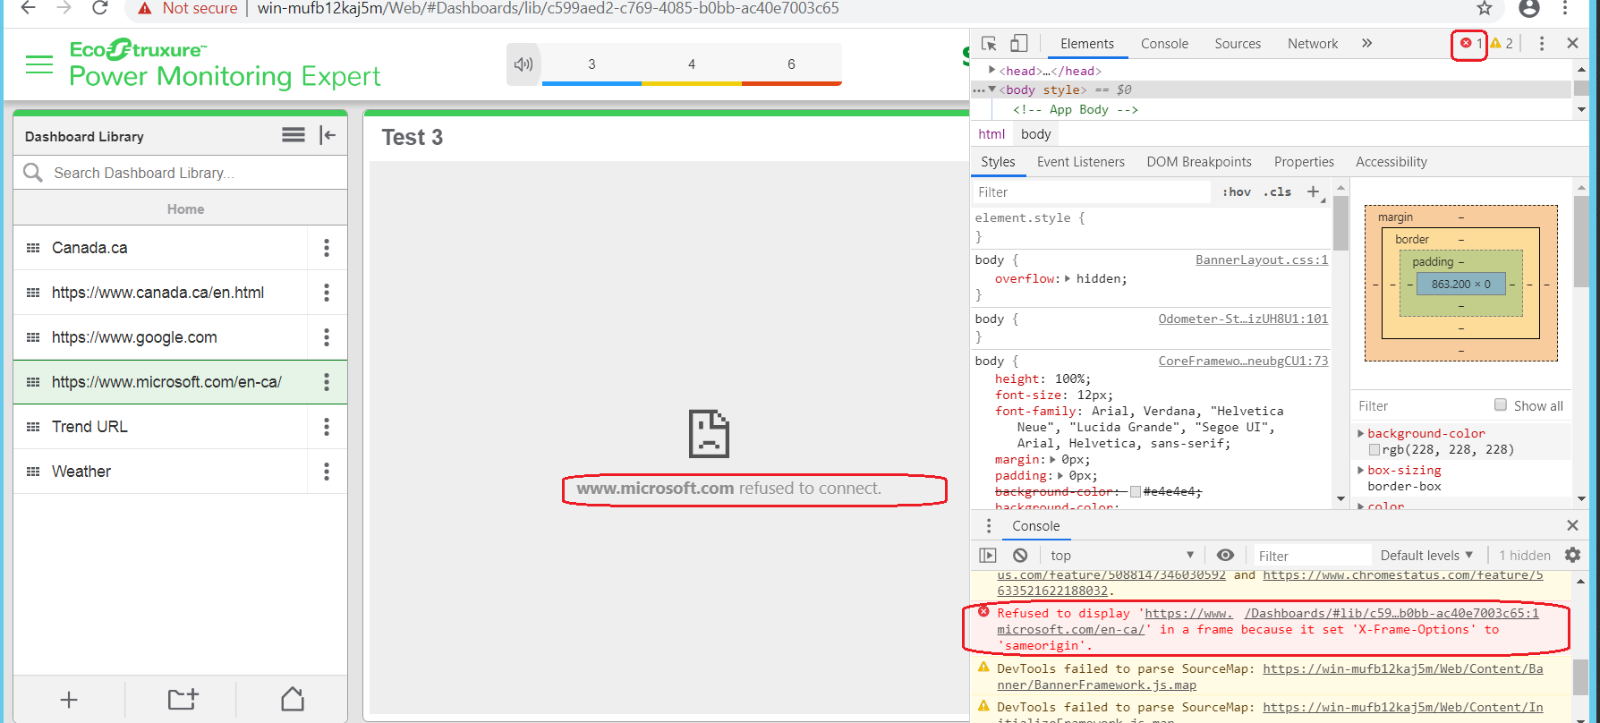The height and width of the screenshot is (723, 1600).
Task: Open options for https://www.canada.ca/en.html dashboard
Action: [326, 293]
